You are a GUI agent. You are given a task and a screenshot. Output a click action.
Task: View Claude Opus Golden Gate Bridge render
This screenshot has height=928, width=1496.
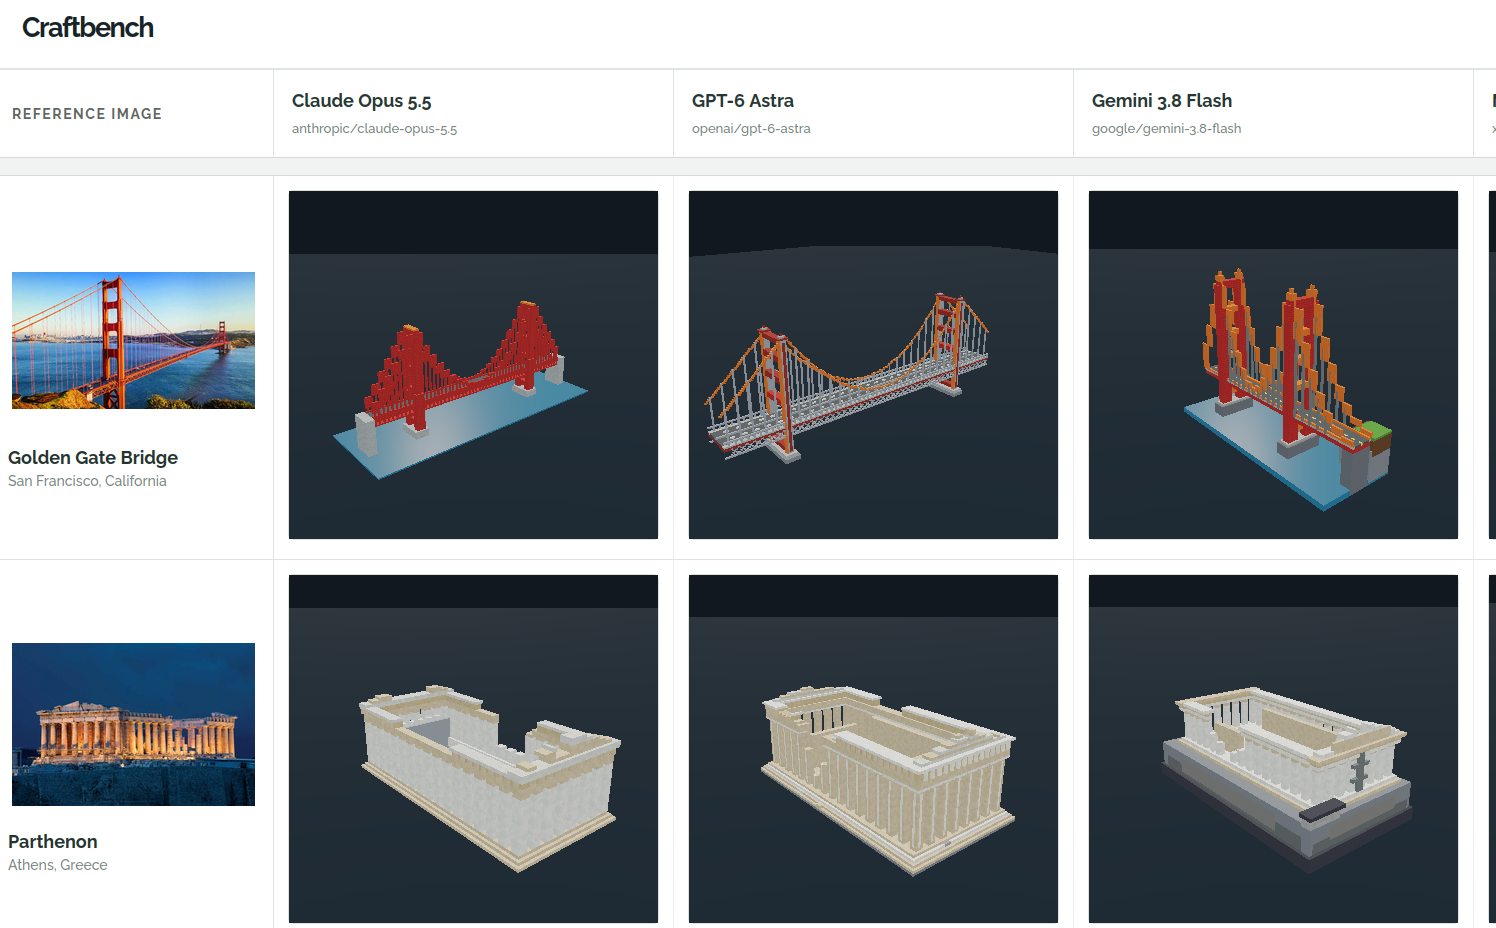point(473,365)
